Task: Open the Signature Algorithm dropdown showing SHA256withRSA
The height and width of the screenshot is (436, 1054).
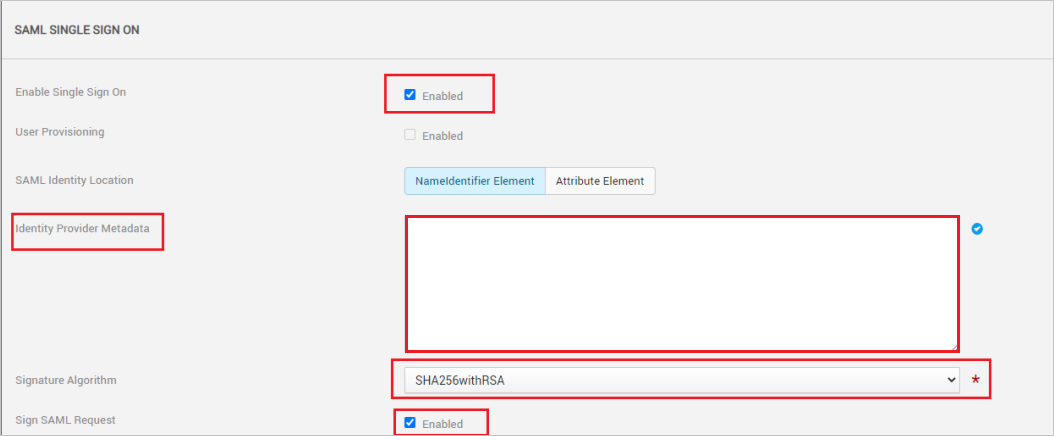Action: [682, 380]
